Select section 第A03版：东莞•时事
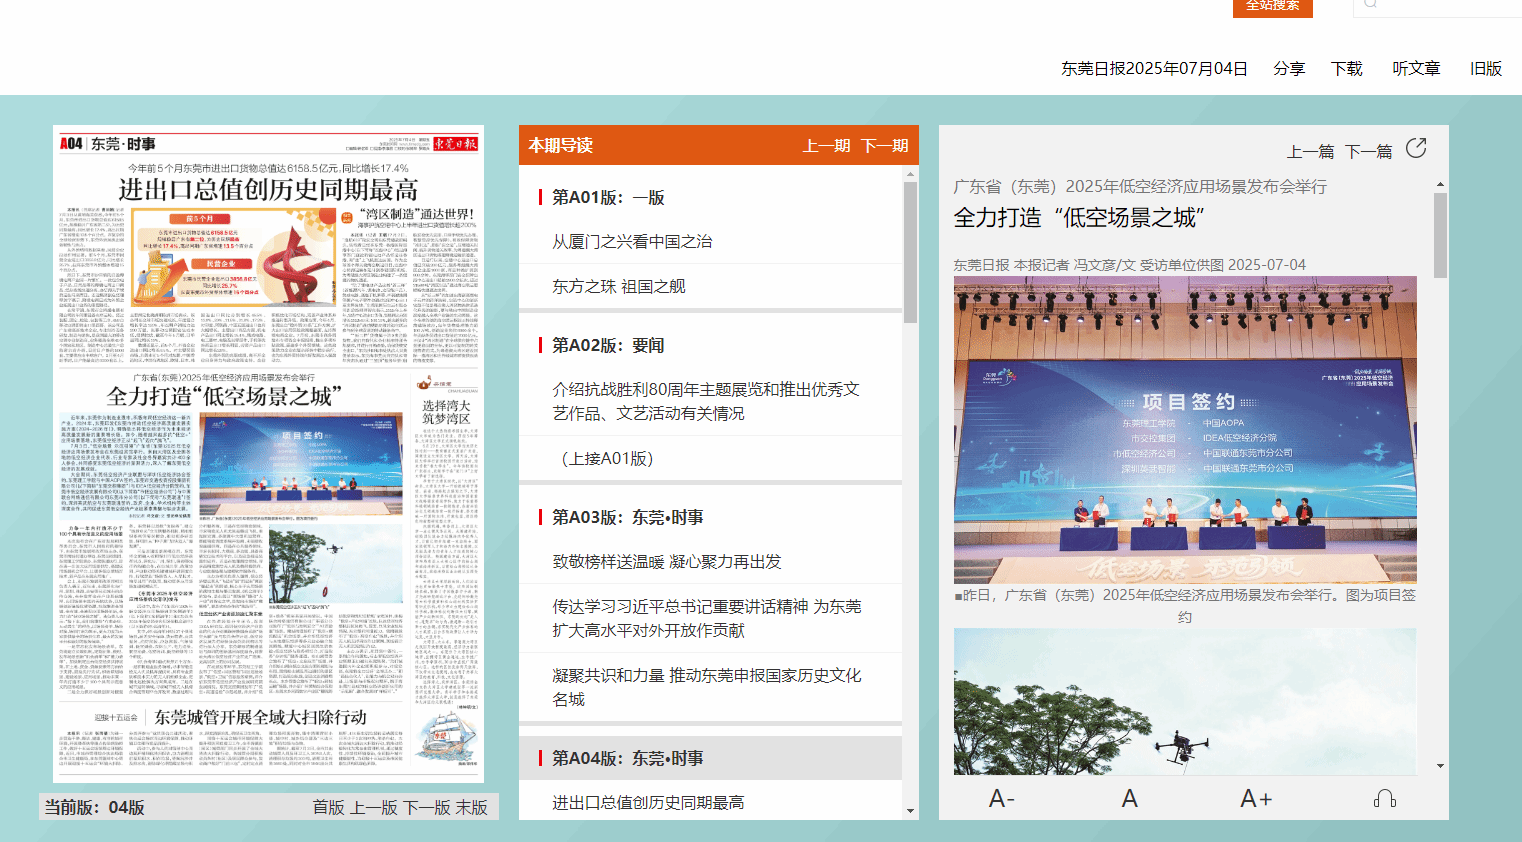Image resolution: width=1522 pixels, height=842 pixels. pos(627,517)
